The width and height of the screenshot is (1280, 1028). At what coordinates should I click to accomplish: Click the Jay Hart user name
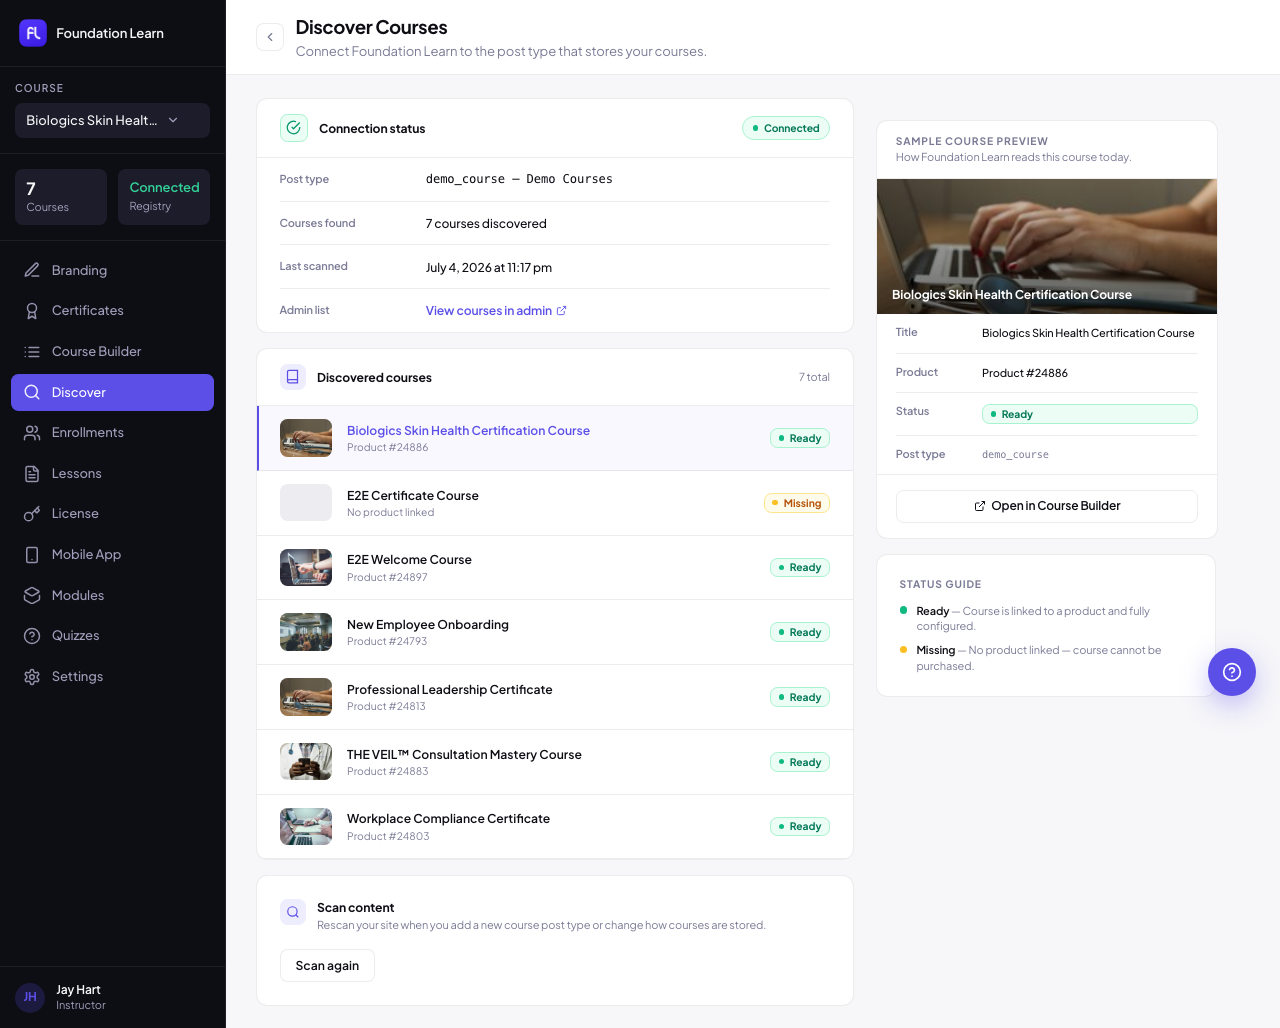[78, 990]
